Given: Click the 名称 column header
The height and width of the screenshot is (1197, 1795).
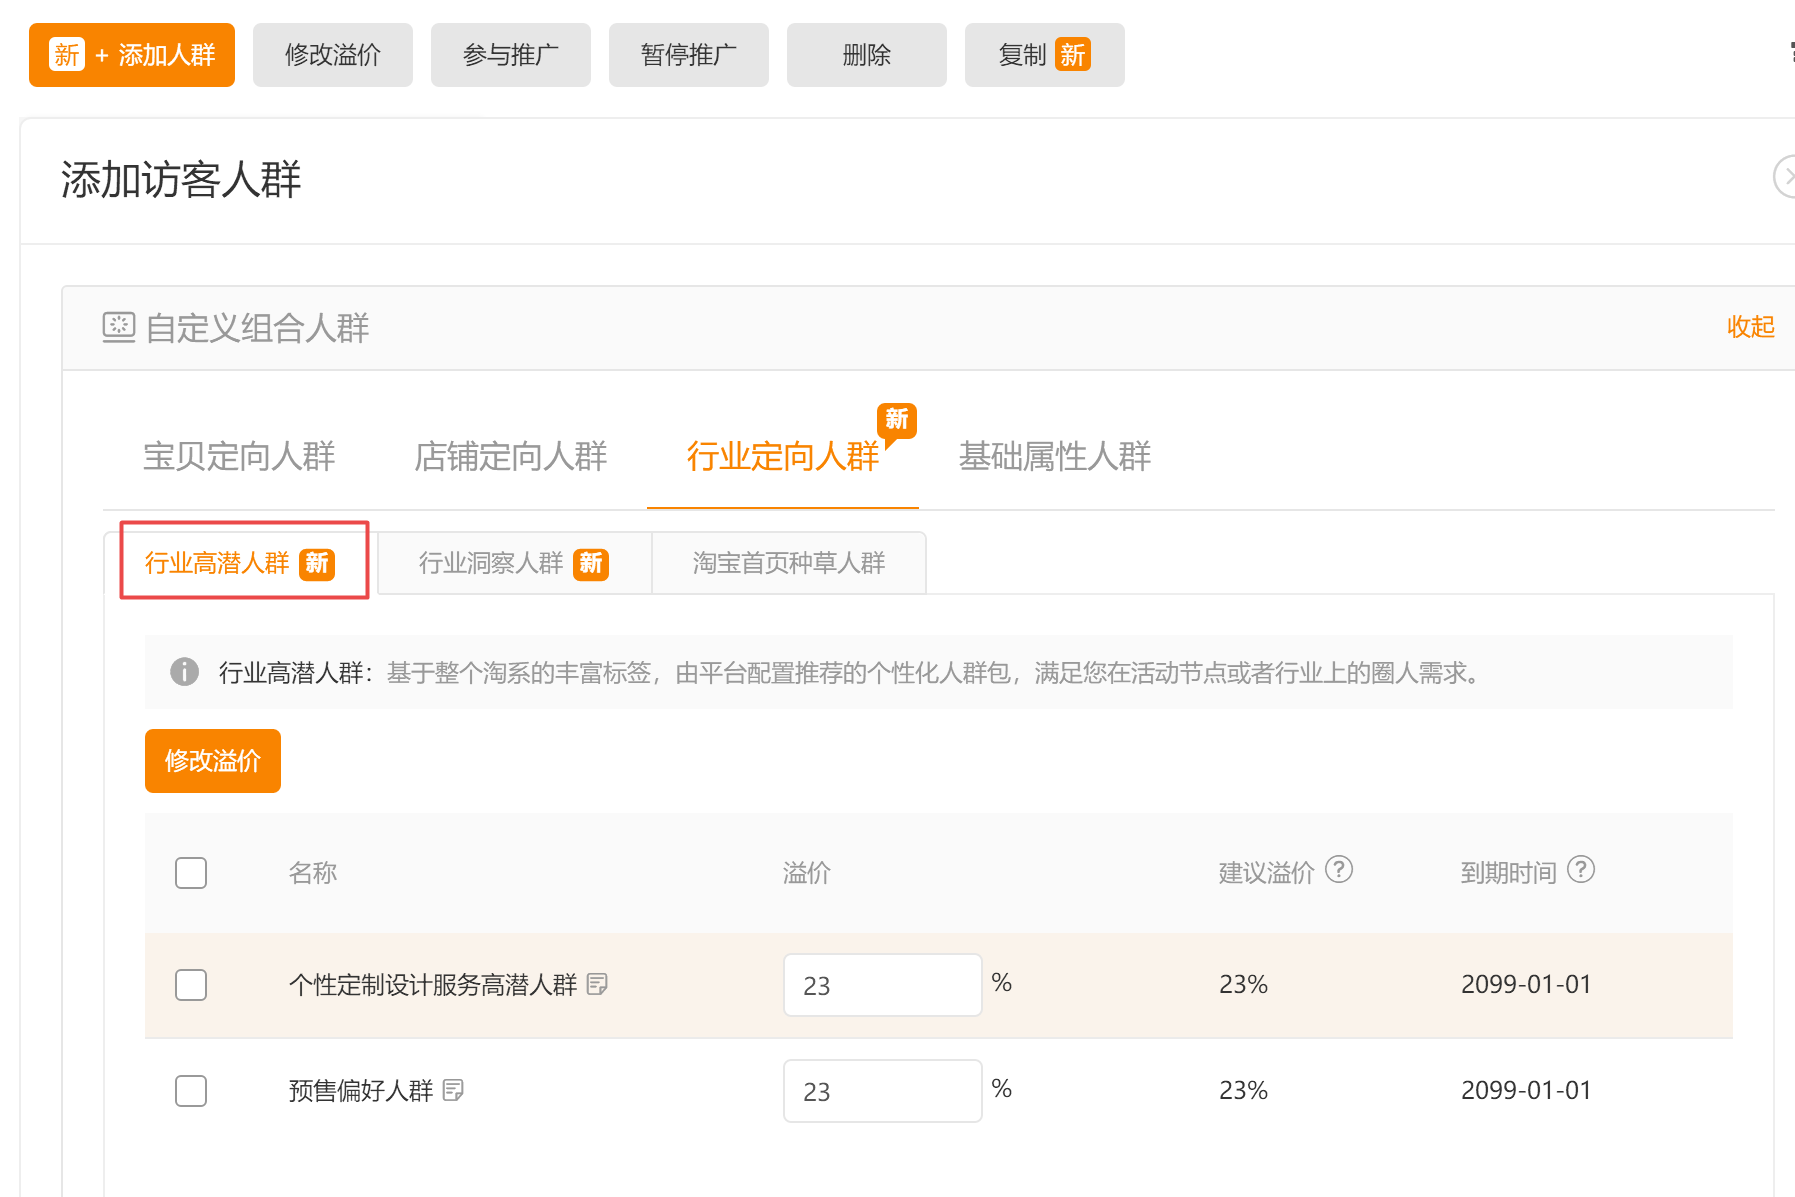Looking at the screenshot, I should (313, 873).
